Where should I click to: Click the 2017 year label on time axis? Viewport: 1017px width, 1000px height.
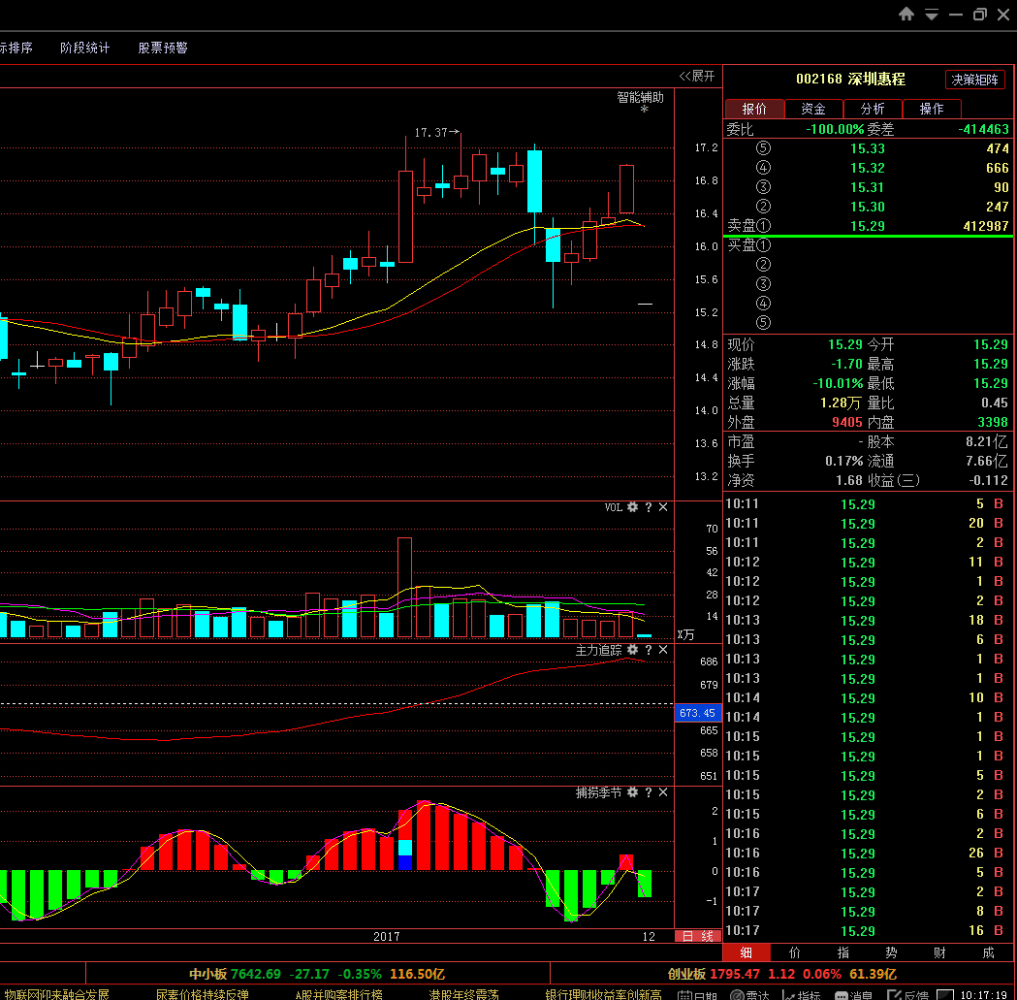coord(387,936)
